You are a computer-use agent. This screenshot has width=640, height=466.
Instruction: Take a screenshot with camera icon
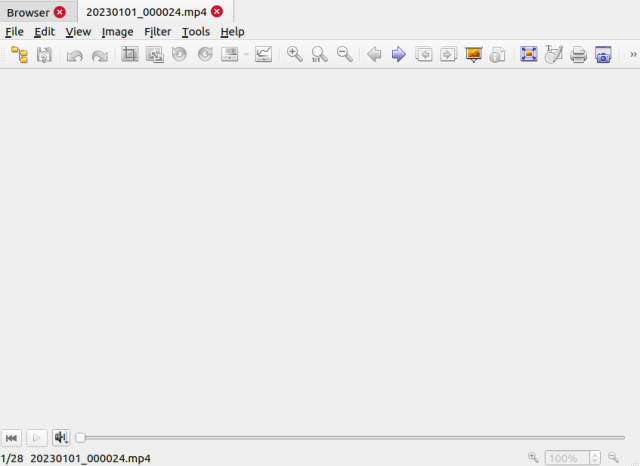coord(603,54)
